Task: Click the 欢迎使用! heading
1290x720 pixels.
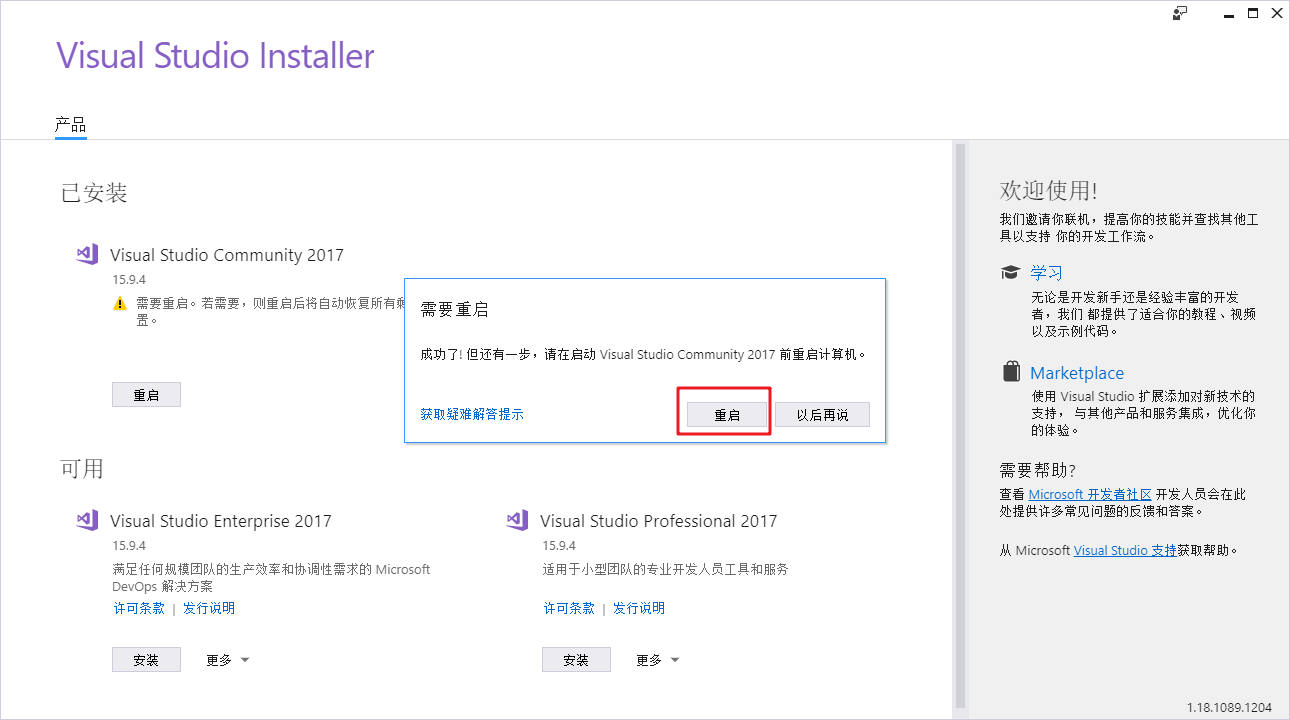Action: [1048, 191]
